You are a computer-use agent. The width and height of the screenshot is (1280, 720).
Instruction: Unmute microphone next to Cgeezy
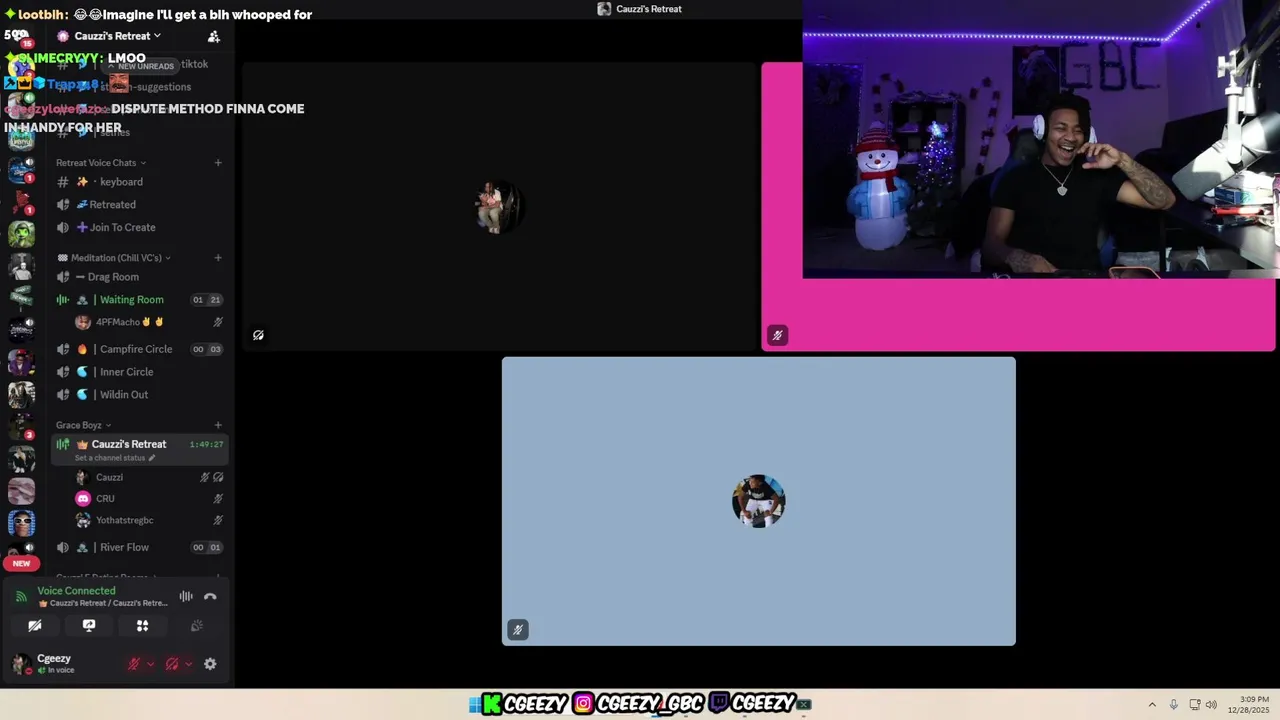pyautogui.click(x=134, y=664)
